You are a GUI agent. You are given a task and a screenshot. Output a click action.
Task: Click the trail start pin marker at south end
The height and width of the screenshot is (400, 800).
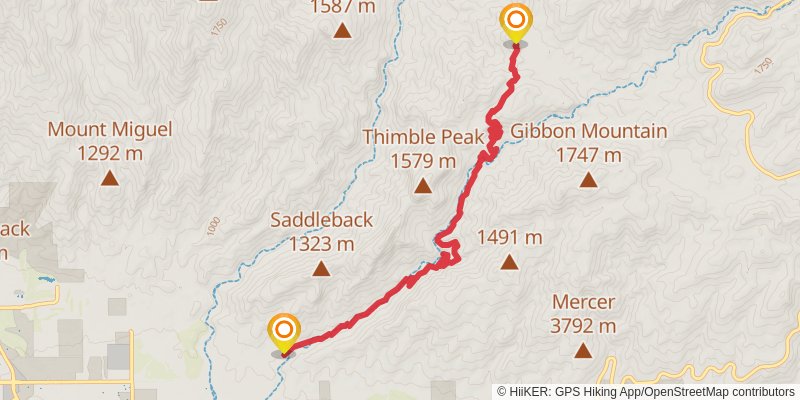pyautogui.click(x=284, y=333)
